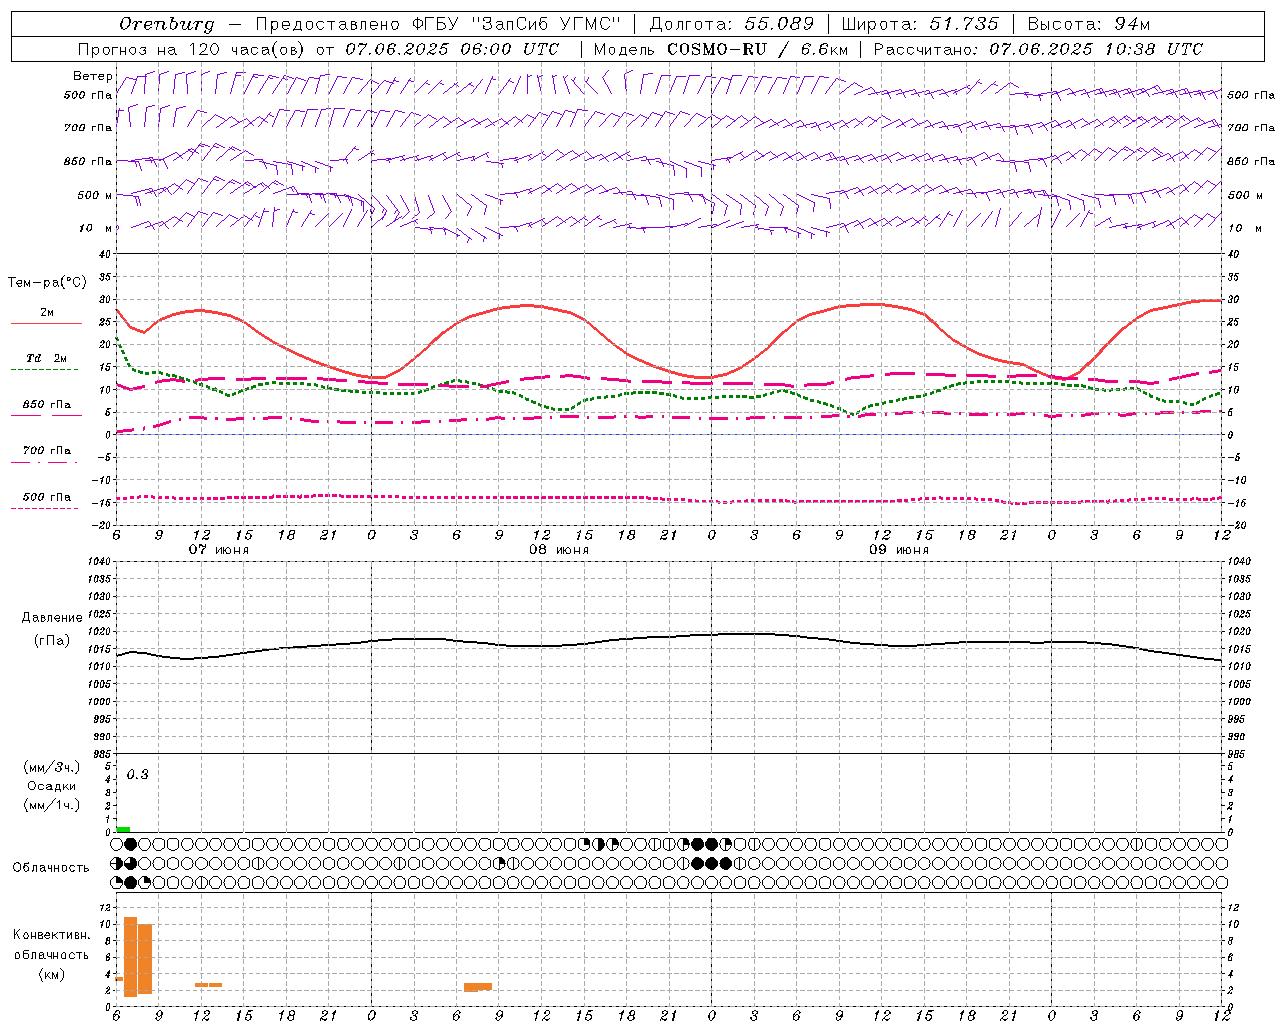Click the "Модель COSMO-RU / 6.6км" text
This screenshot has height=1024, width=1280.
[x=720, y=49]
